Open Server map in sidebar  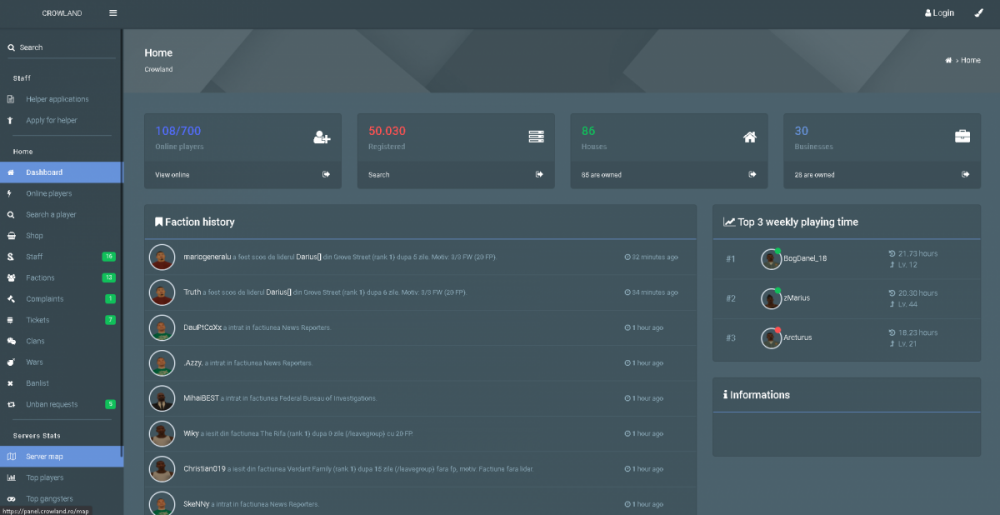coord(60,457)
